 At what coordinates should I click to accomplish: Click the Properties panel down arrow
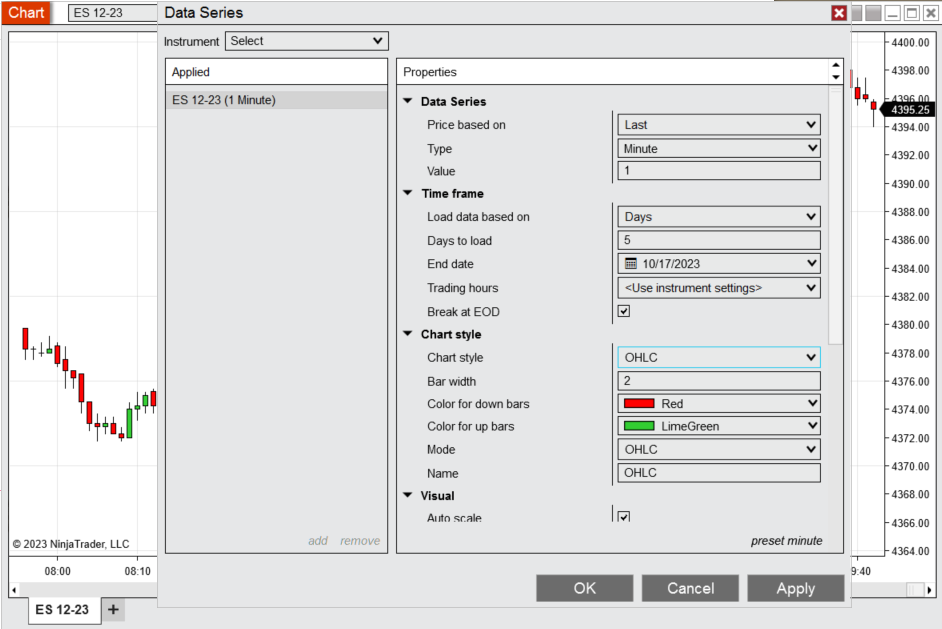coord(836,78)
